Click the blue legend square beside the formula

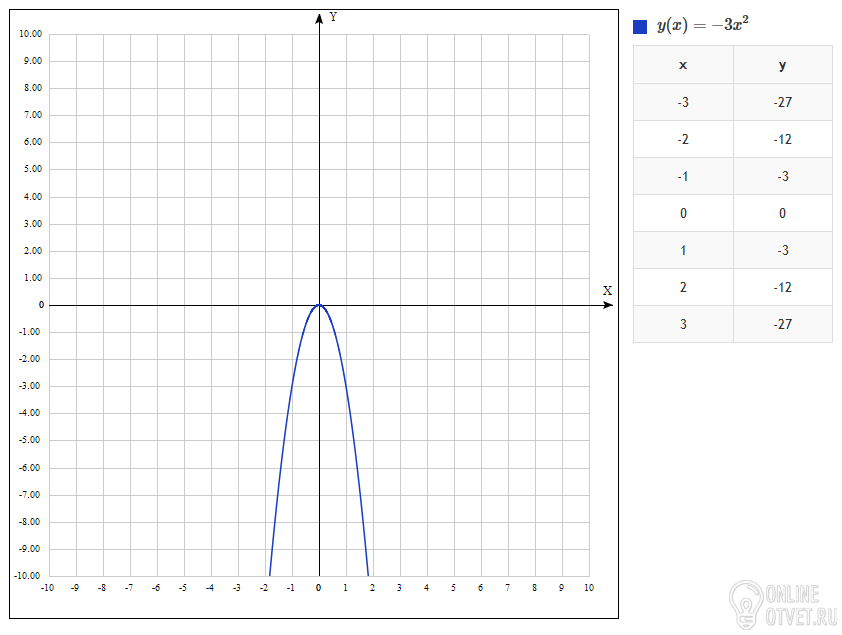(x=640, y=27)
